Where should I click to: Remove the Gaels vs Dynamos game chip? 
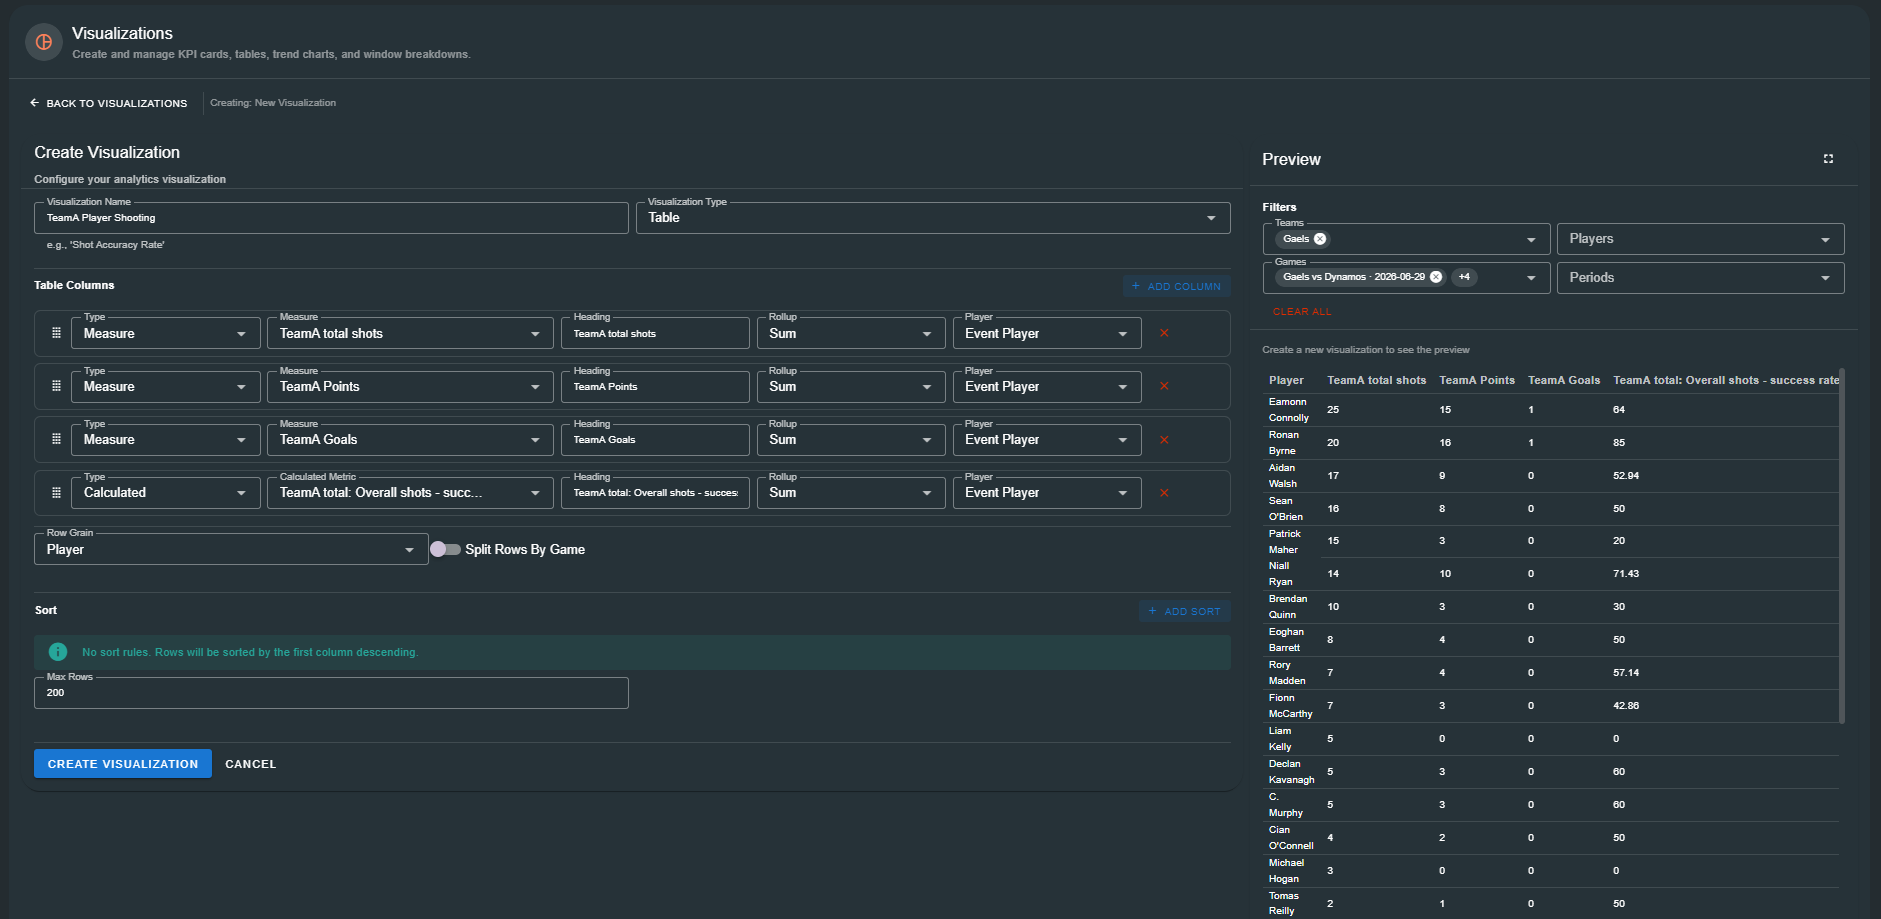1436,277
